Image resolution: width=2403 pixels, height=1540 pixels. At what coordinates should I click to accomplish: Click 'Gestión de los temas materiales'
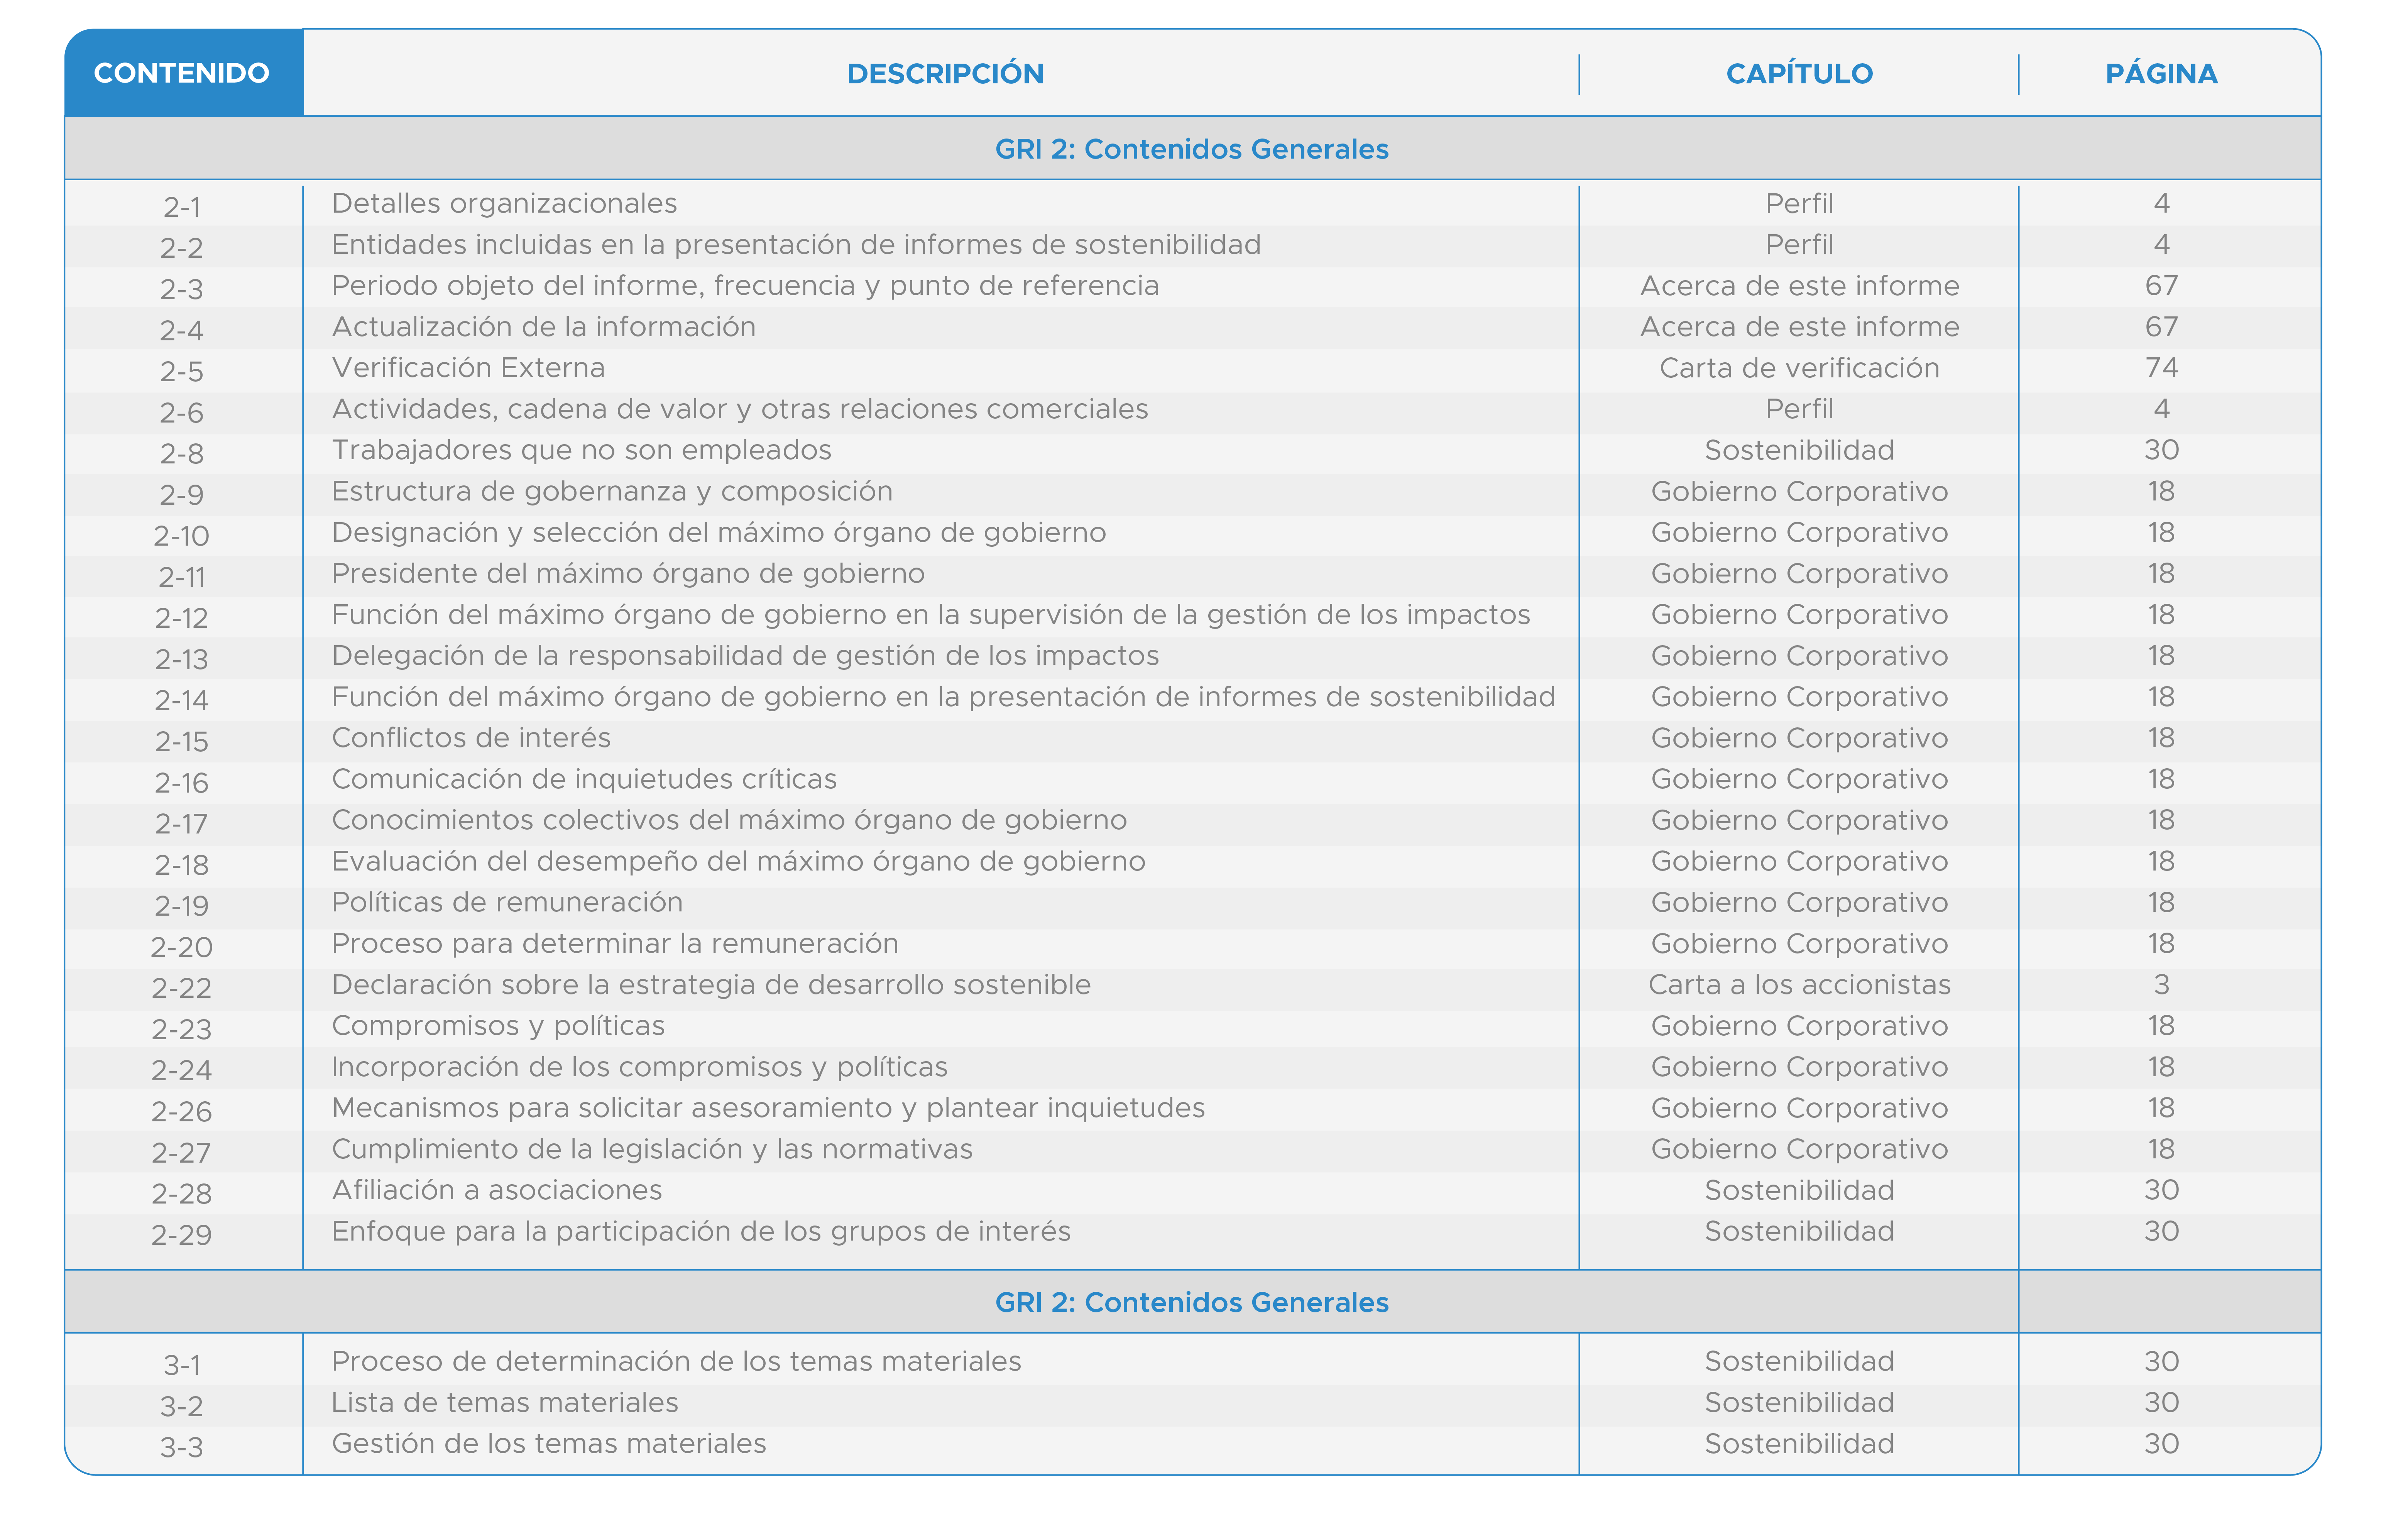pyautogui.click(x=549, y=1444)
